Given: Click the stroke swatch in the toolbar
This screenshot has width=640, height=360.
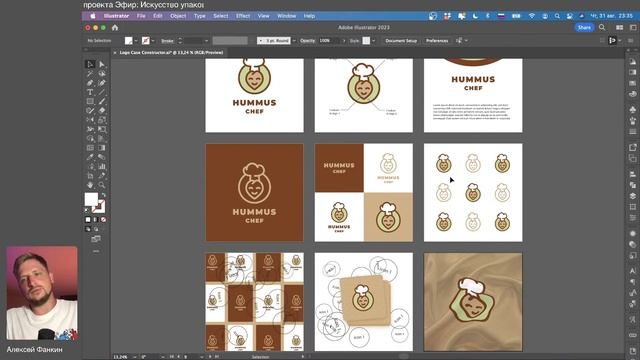Looking at the screenshot, I should (99, 207).
